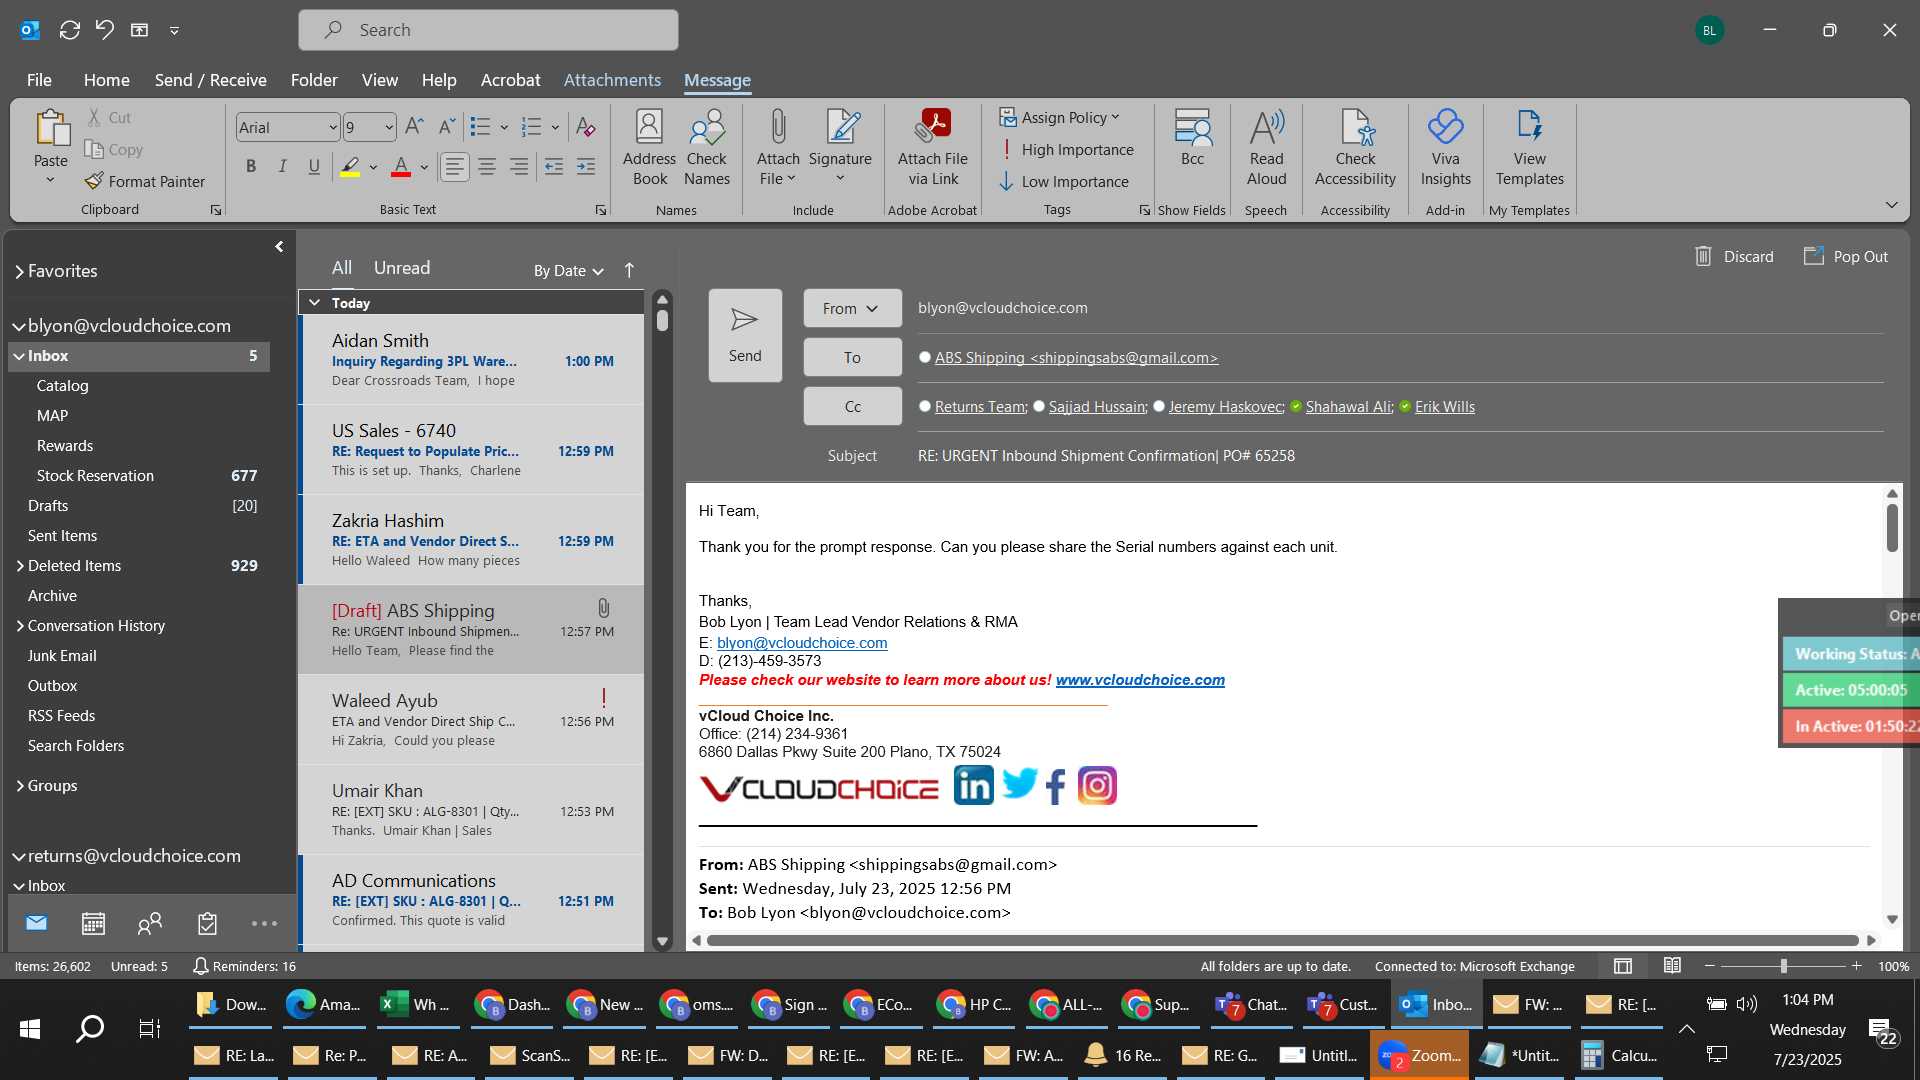This screenshot has height=1080, width=1920.
Task: Open the By Date sort dropdown
Action: tap(568, 270)
